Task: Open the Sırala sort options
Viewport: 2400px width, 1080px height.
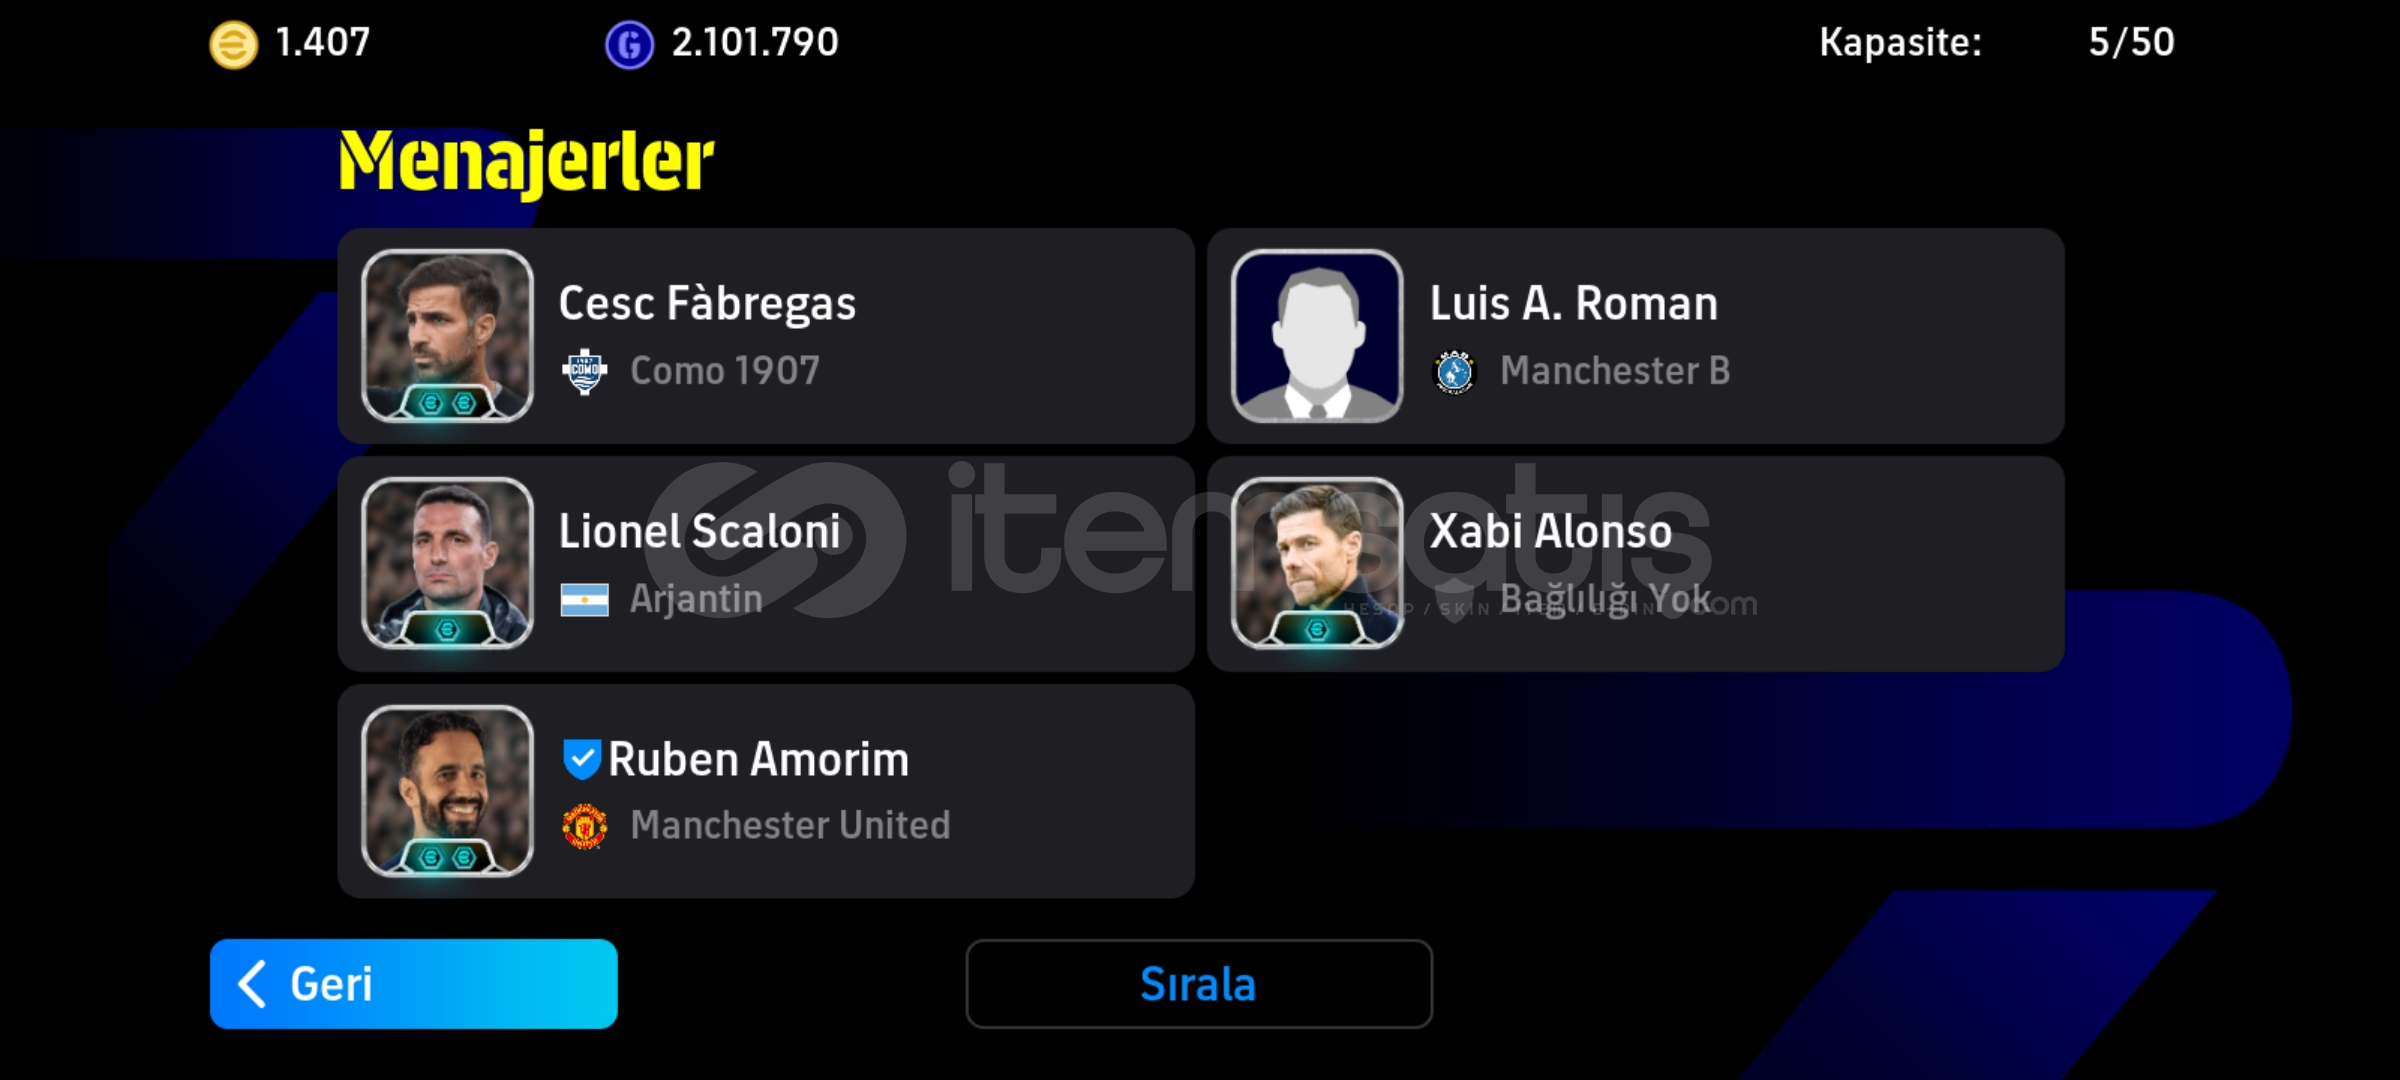Action: (x=1199, y=984)
